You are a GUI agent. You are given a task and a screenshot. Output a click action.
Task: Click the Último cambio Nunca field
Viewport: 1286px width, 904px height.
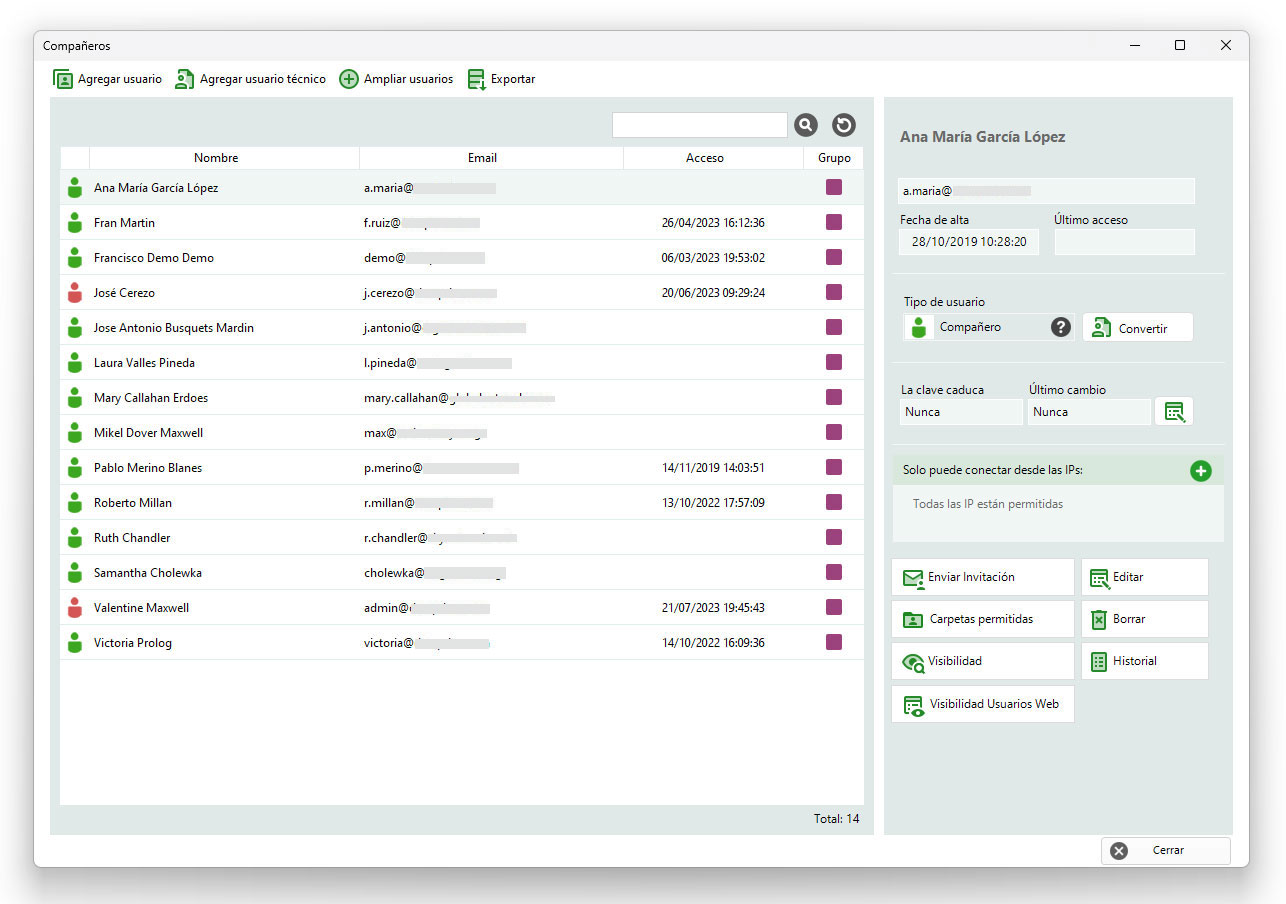(1089, 412)
